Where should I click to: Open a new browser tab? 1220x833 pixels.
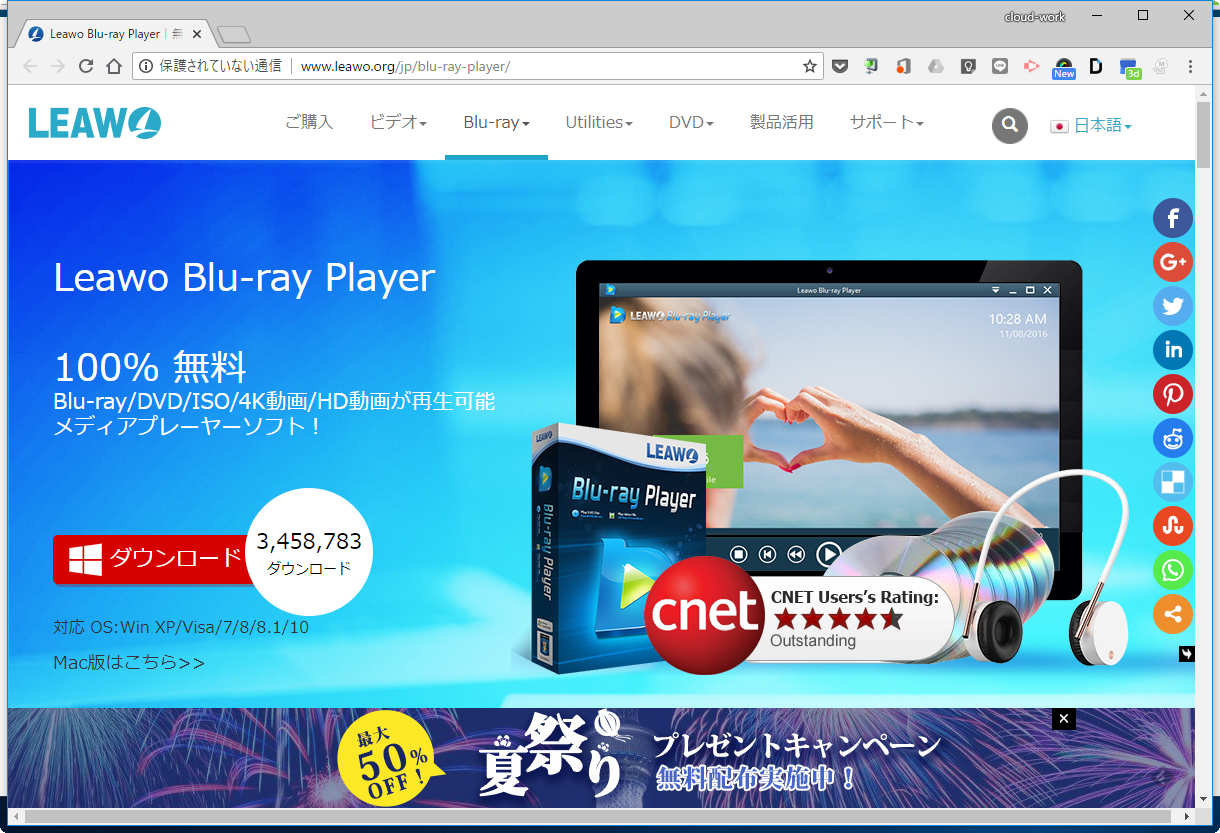point(233,35)
